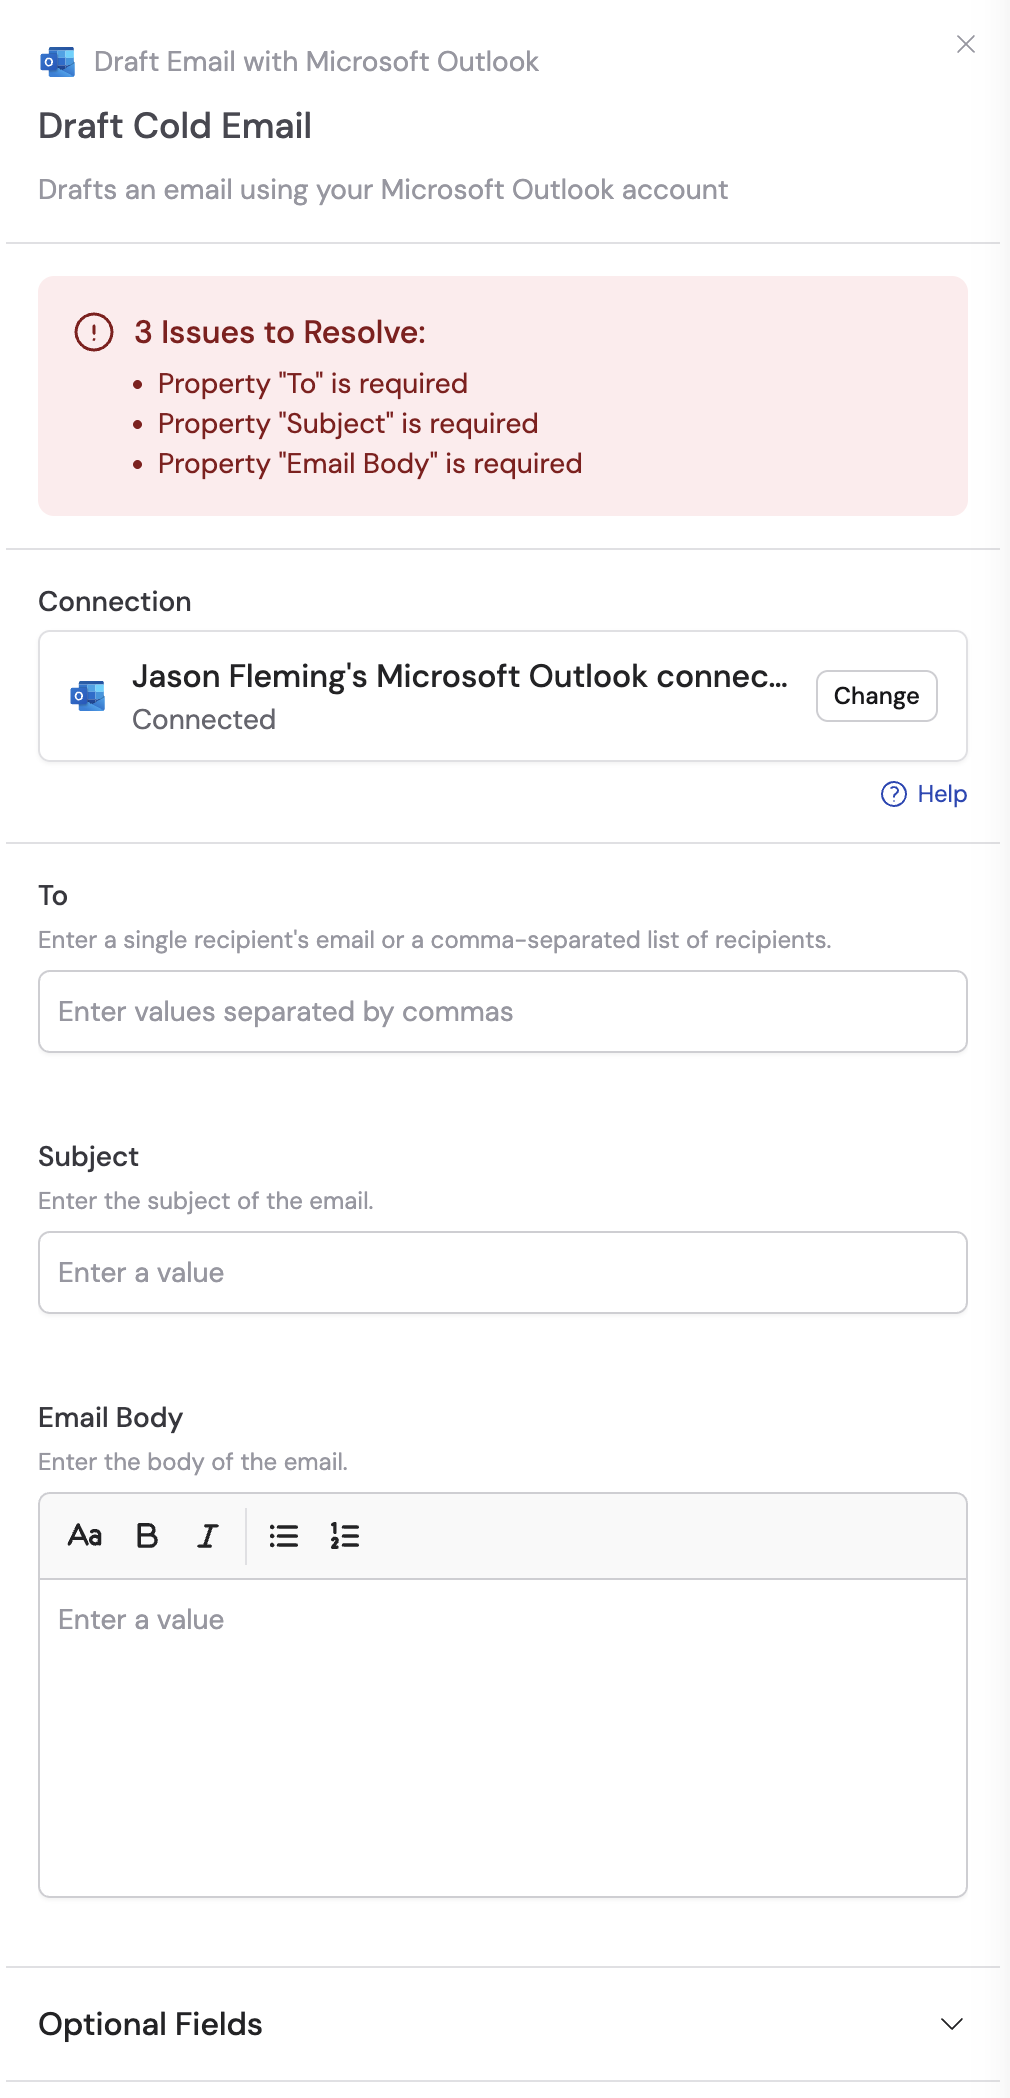This screenshot has width=1010, height=2098.
Task: Click into the To recipients field
Action: coord(502,1011)
